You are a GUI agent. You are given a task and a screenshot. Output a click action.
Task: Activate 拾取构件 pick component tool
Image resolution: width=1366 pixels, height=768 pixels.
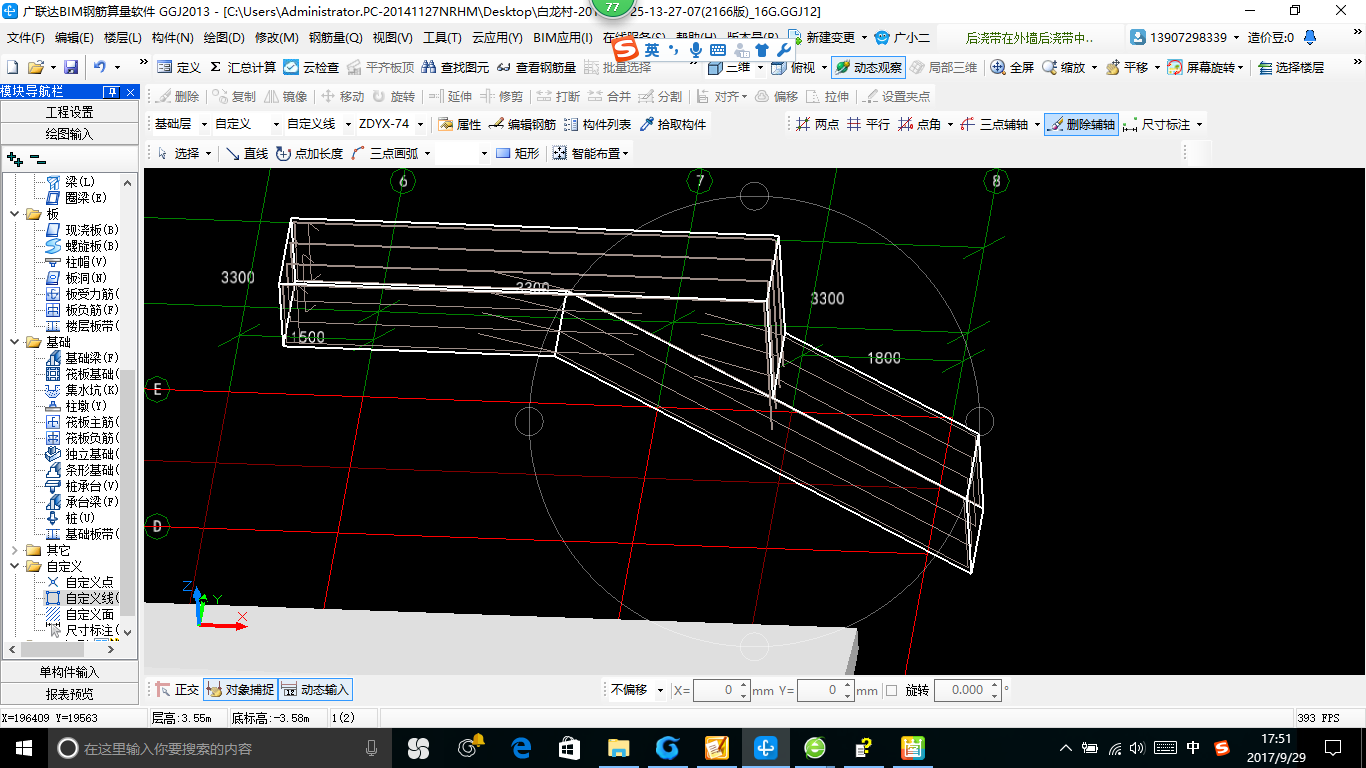[672, 124]
